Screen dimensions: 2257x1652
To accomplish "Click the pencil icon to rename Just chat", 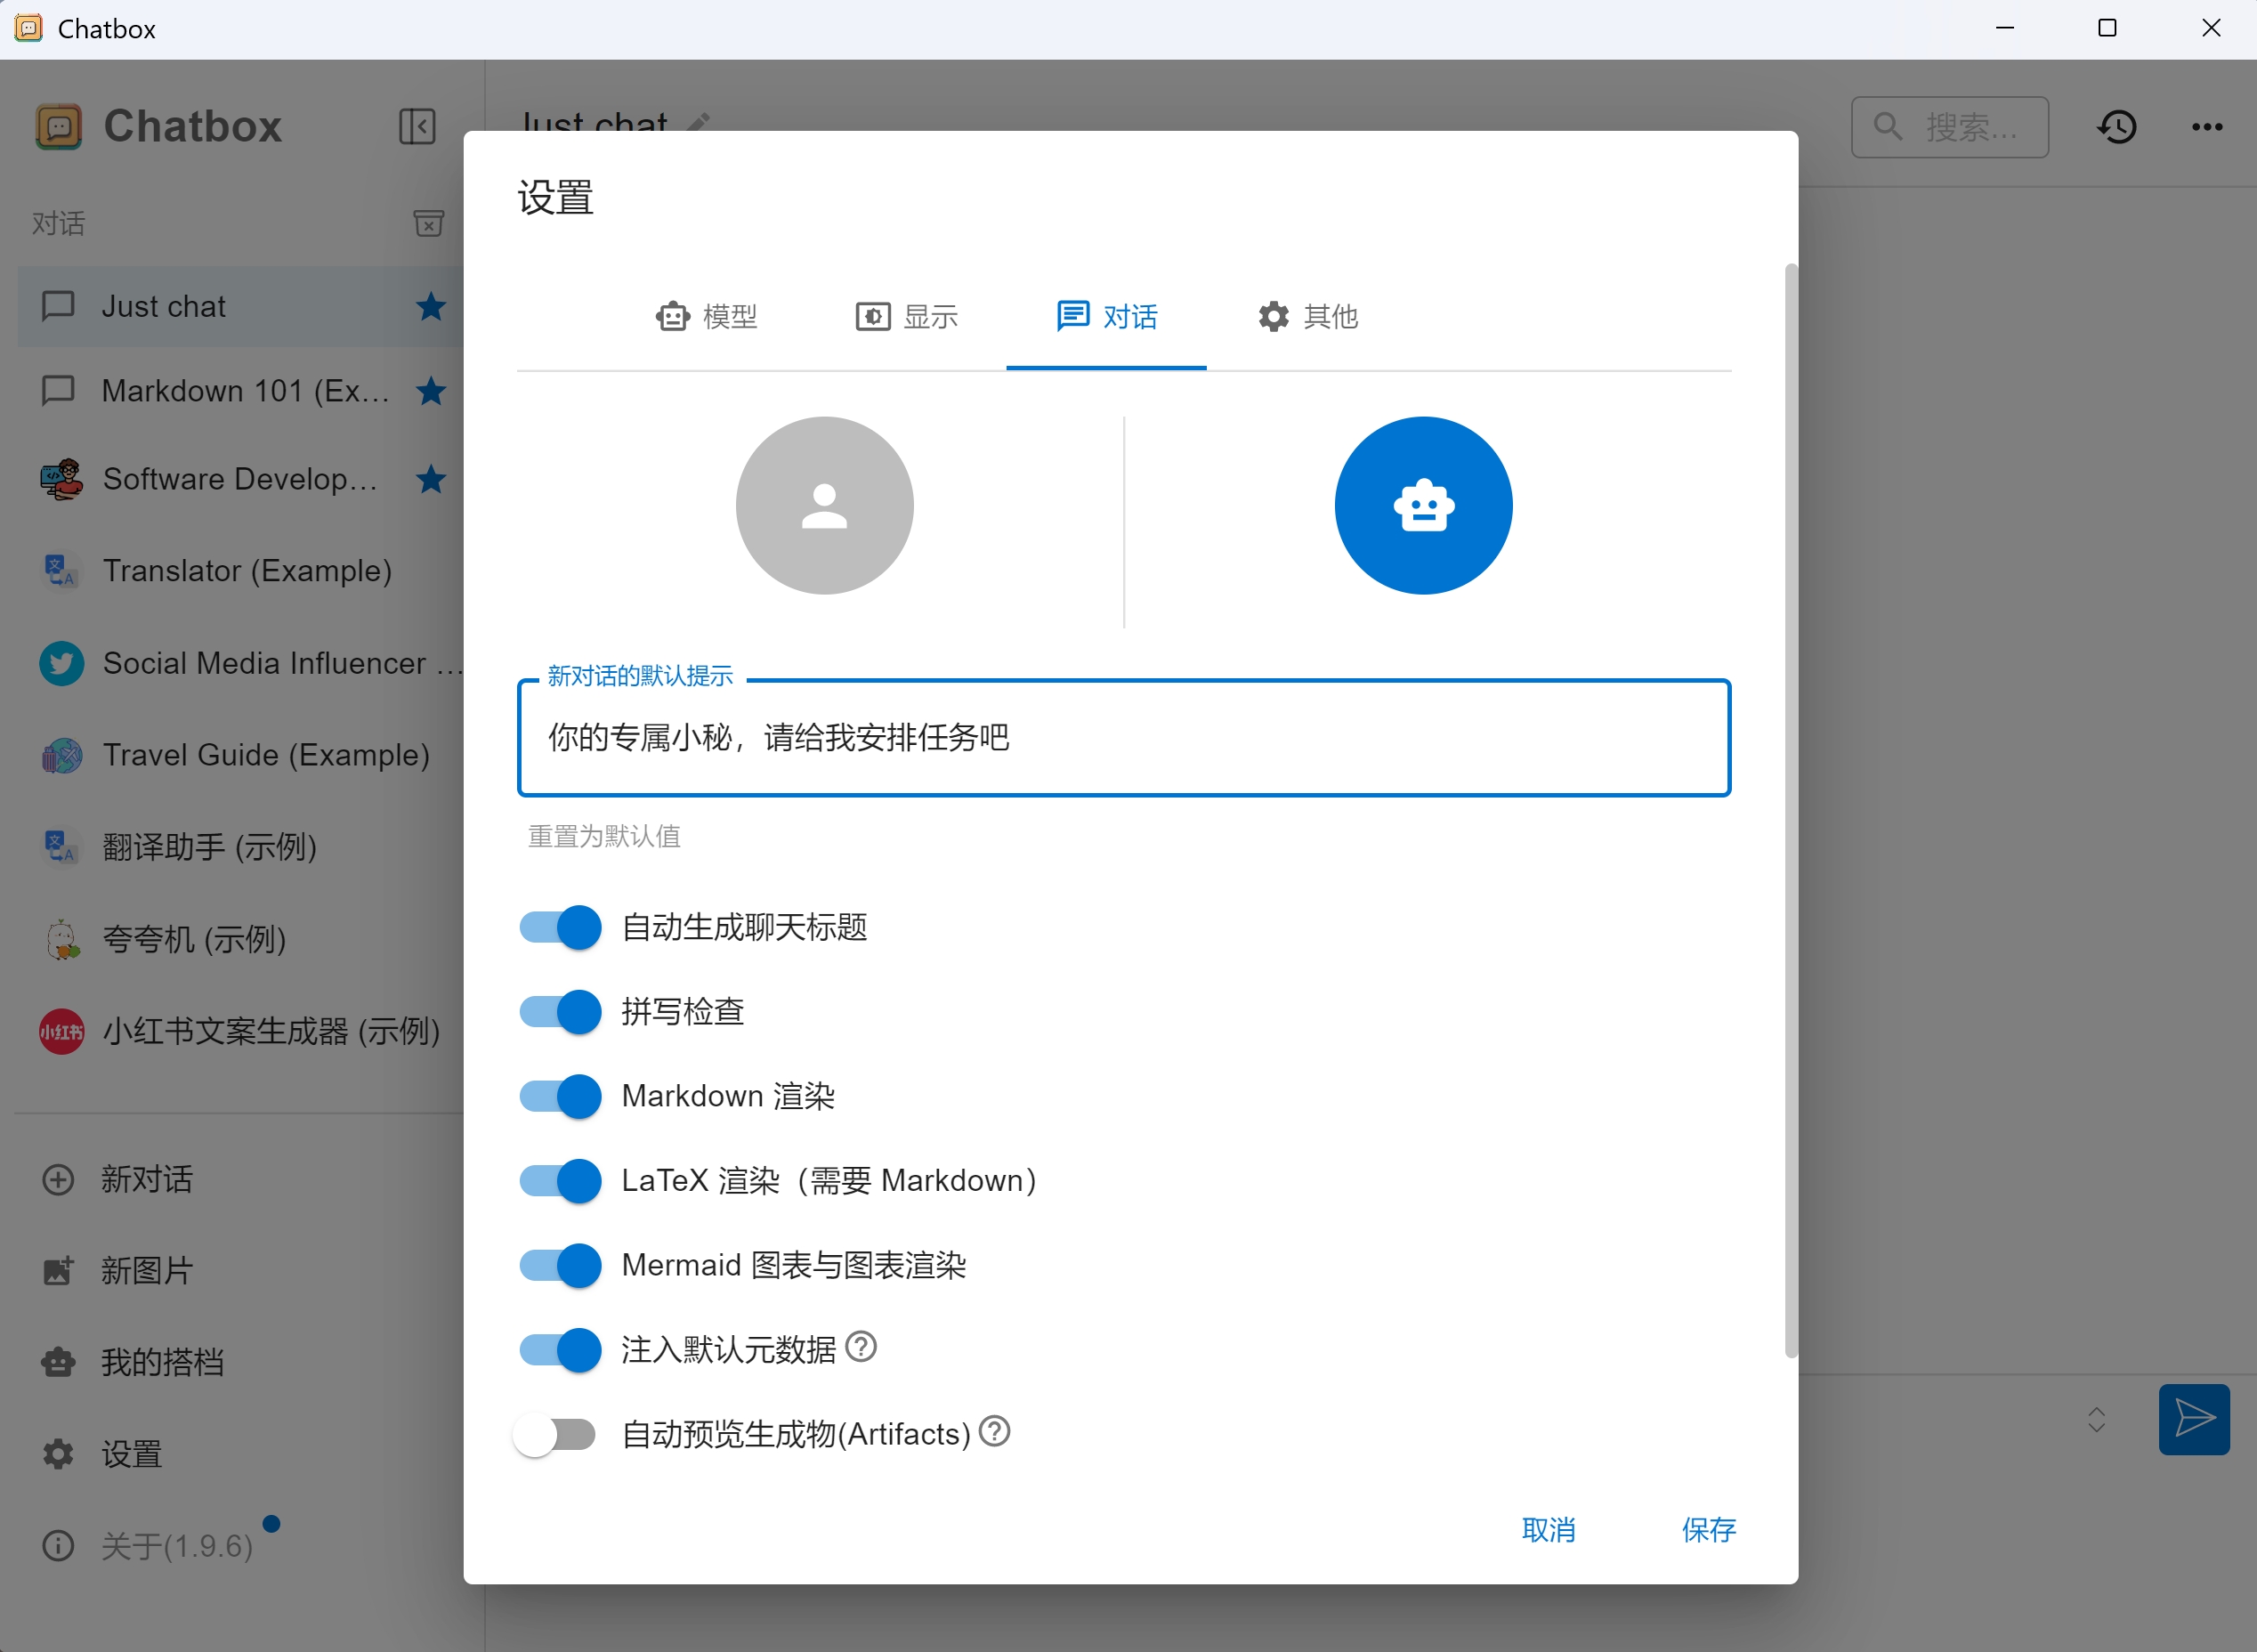I will click(699, 122).
